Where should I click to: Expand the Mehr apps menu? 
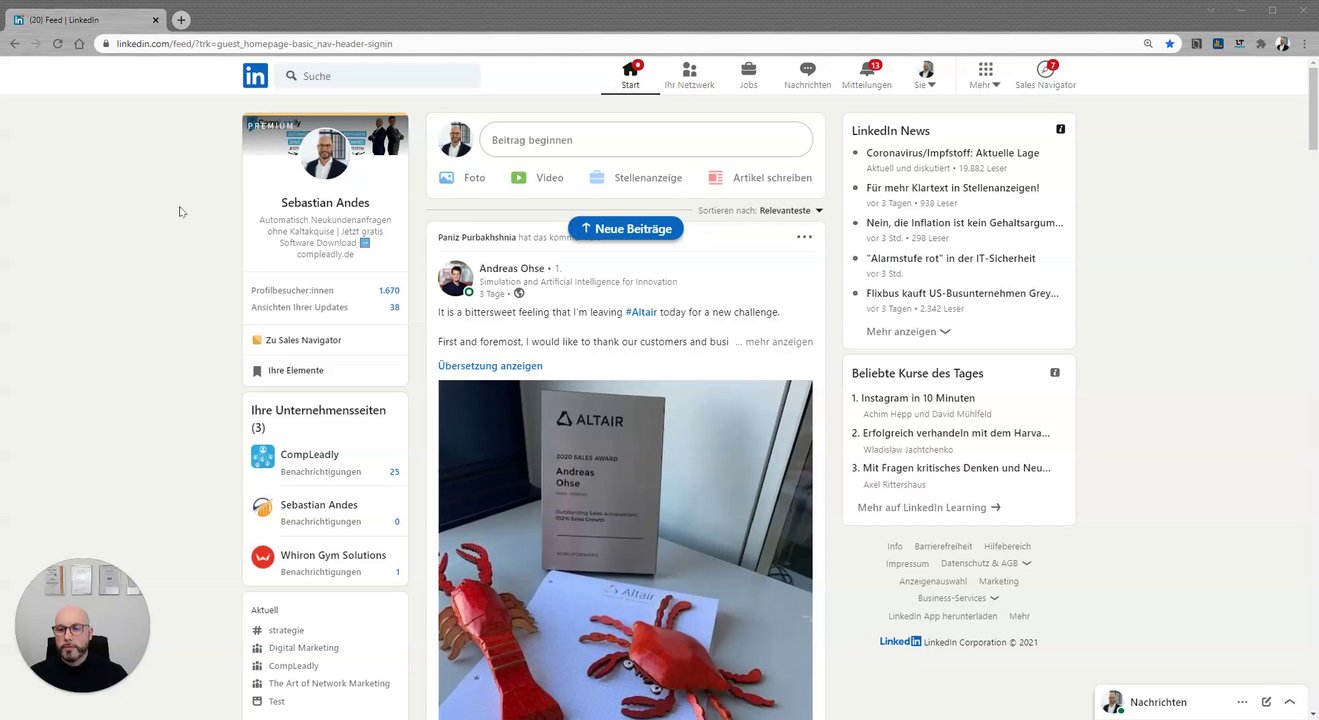click(985, 75)
